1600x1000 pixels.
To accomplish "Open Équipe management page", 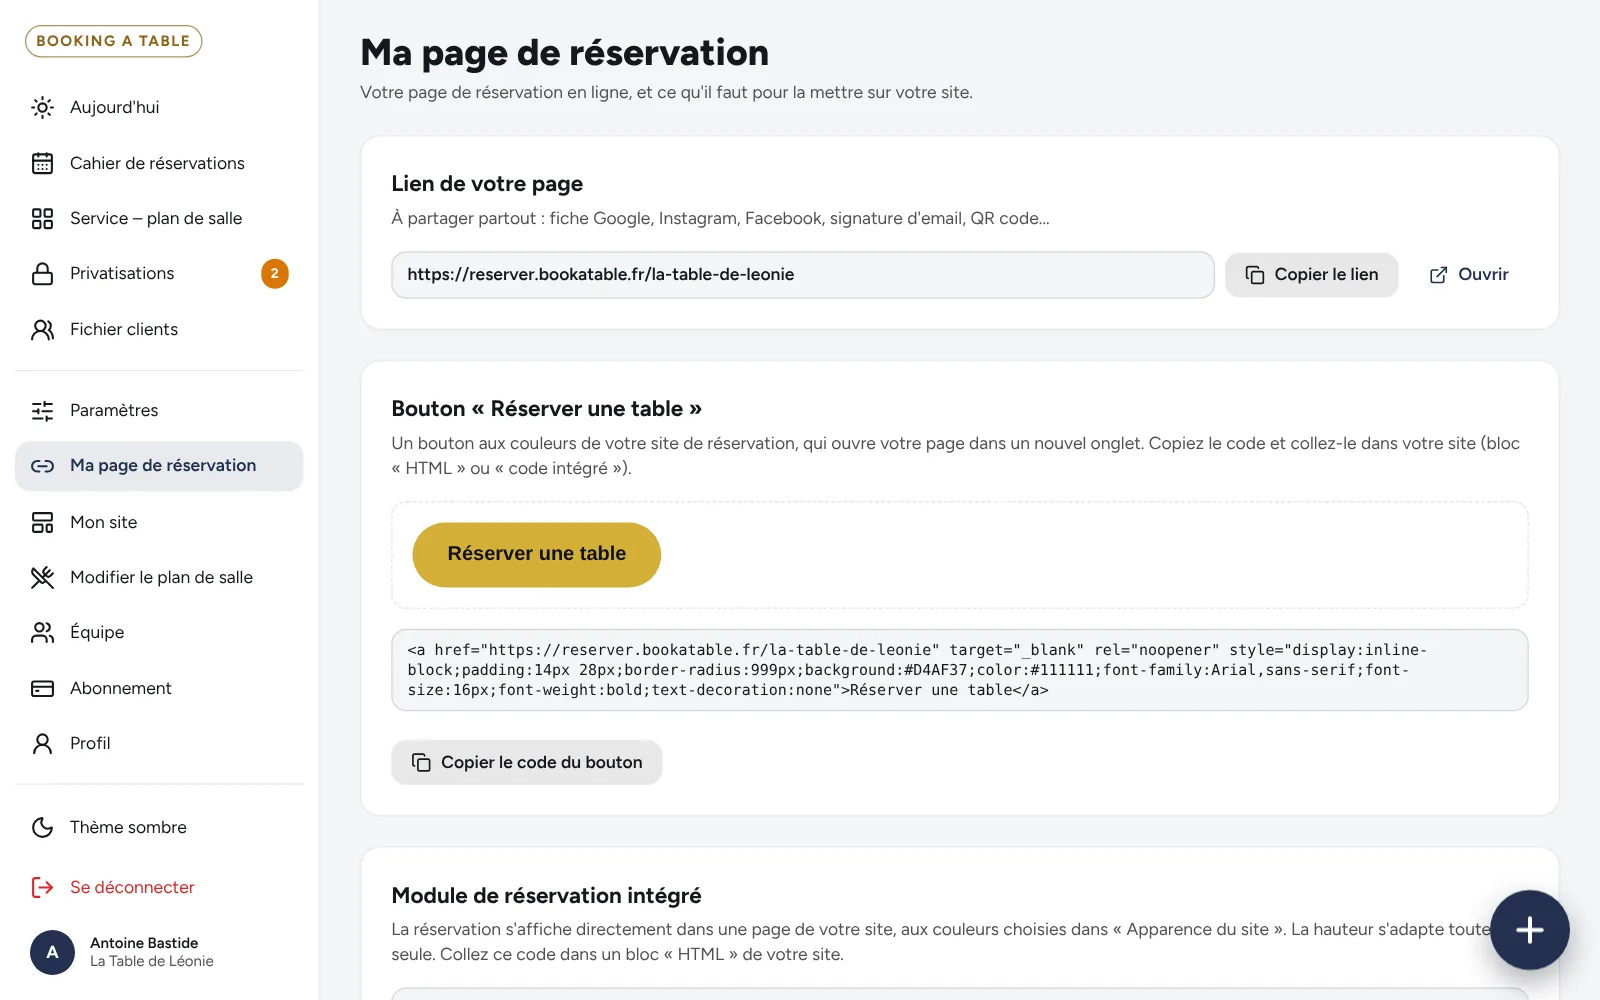I will [159, 632].
